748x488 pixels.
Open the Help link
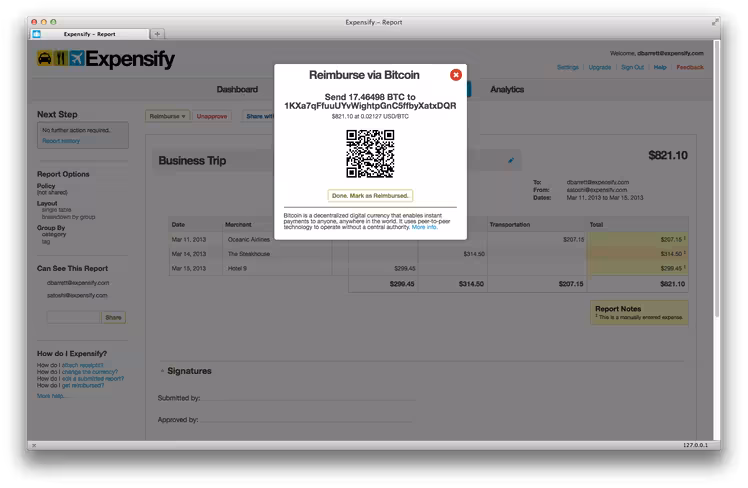(x=660, y=67)
